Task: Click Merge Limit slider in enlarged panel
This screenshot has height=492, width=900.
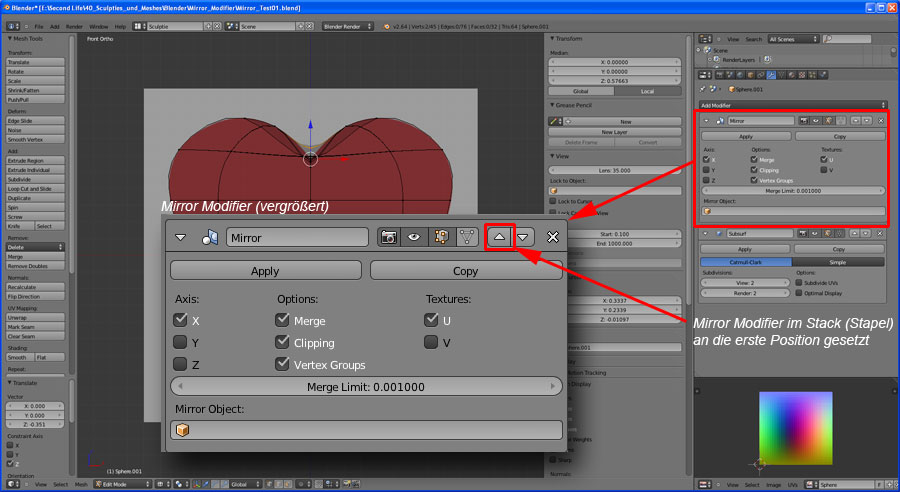Action: point(366,387)
